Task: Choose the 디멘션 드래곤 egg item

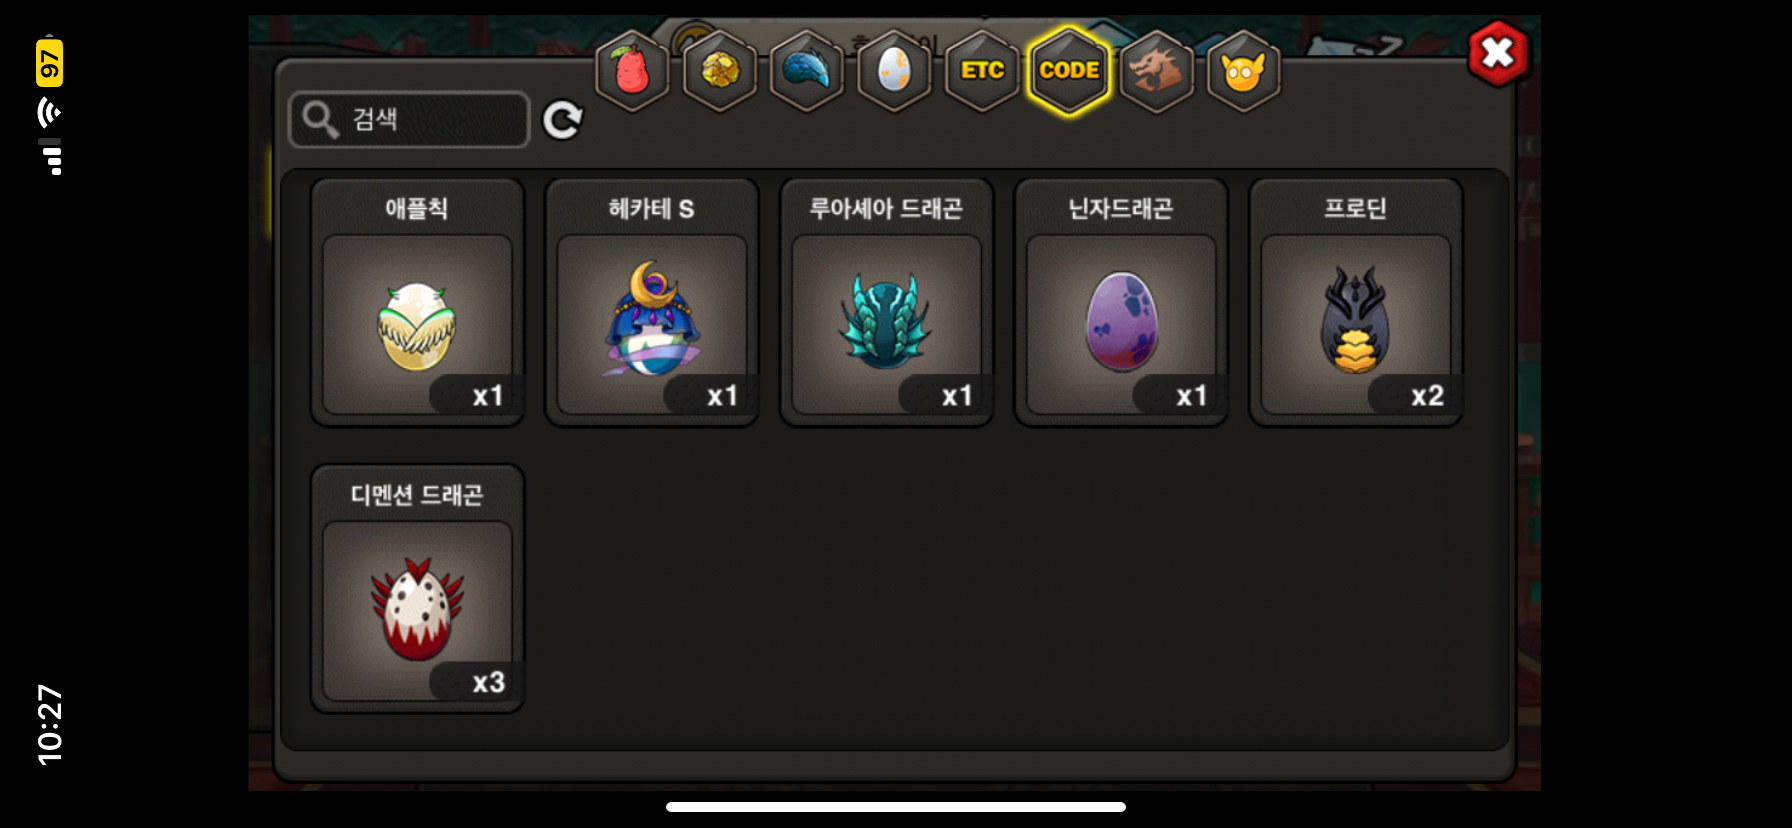Action: (x=418, y=588)
